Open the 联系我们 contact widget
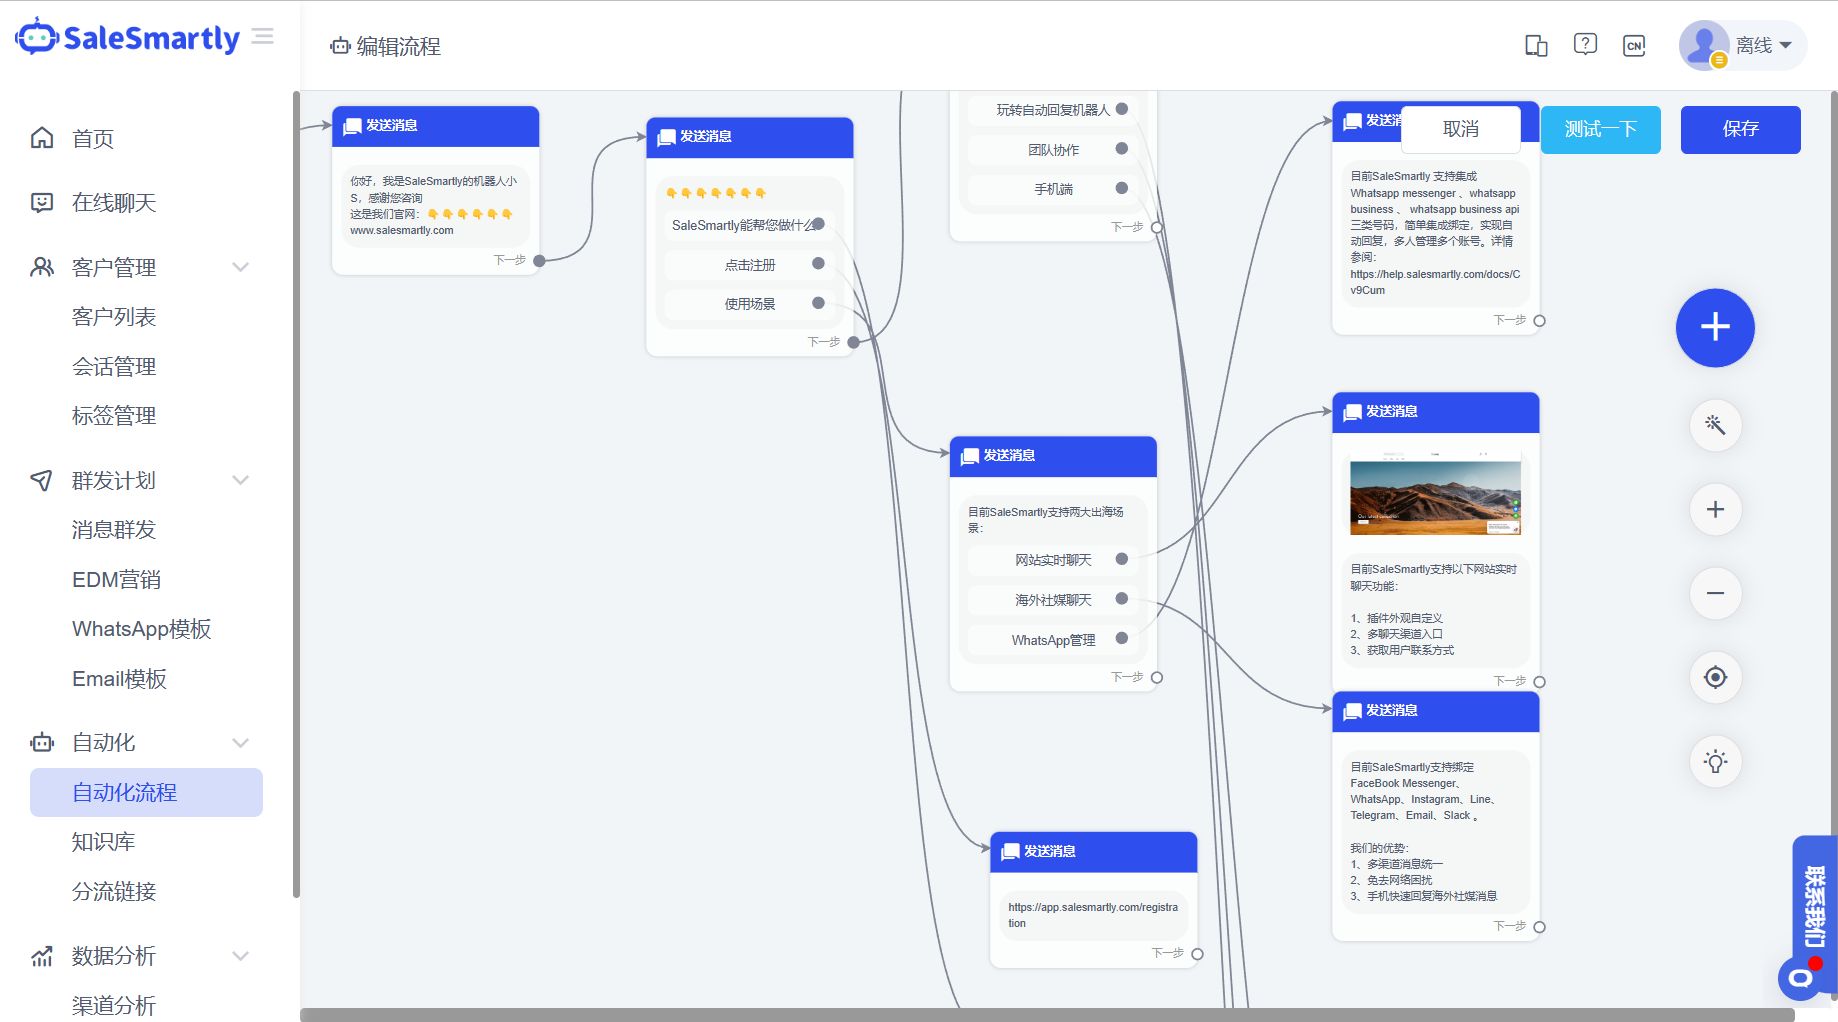Viewport: 1838px width, 1022px height. 1814,906
